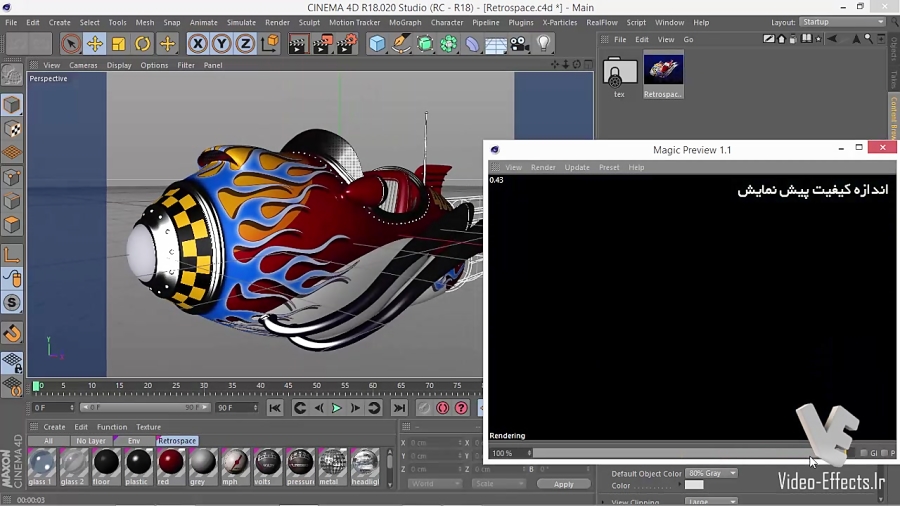This screenshot has width=900, height=506.
Task: Expand the Color parameter arrow
Action: [x=680, y=485]
